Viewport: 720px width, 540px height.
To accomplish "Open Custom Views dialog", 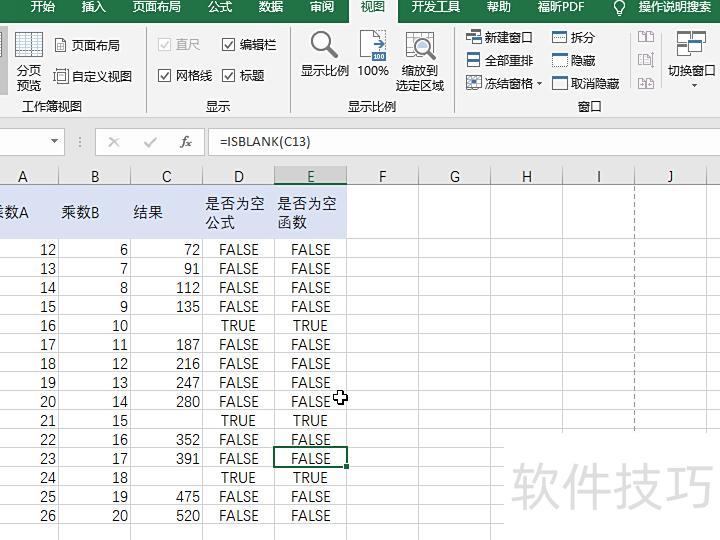I will pos(92,76).
